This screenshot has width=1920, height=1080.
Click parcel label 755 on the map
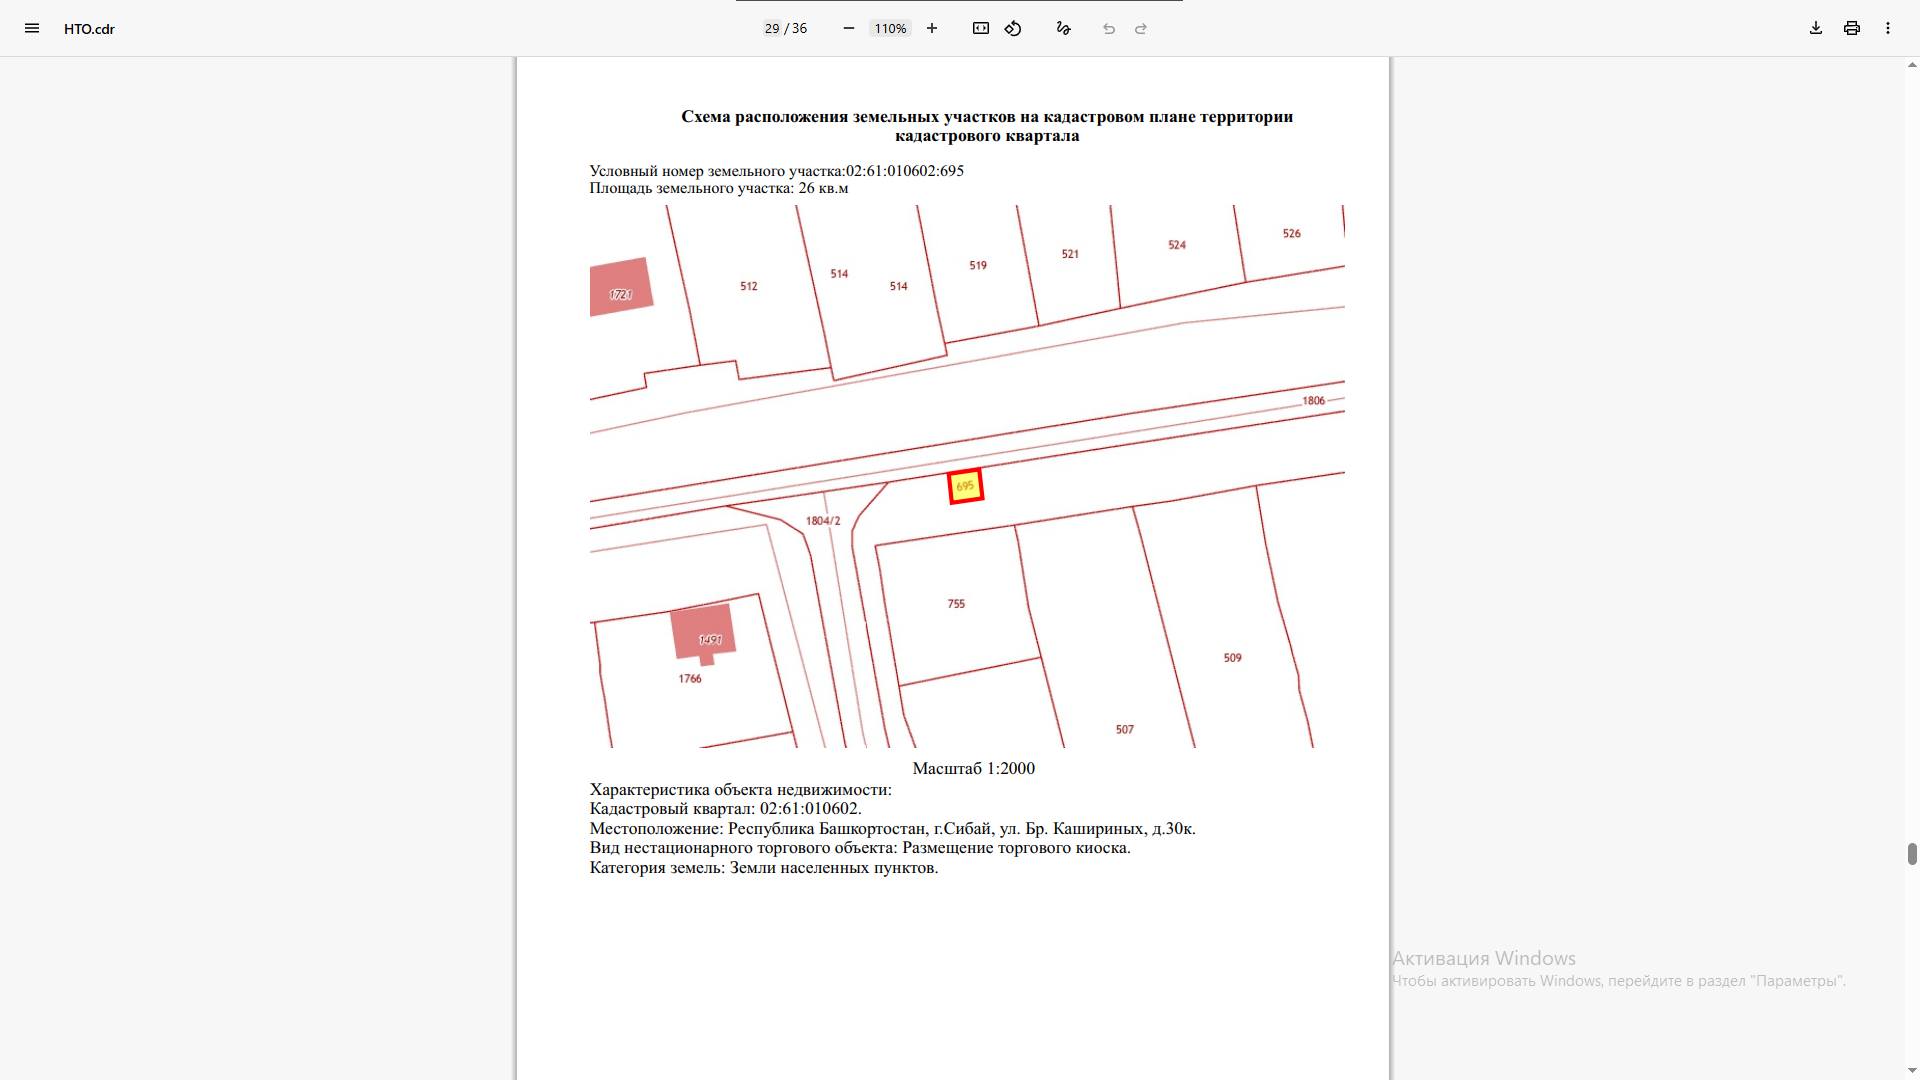(x=956, y=604)
